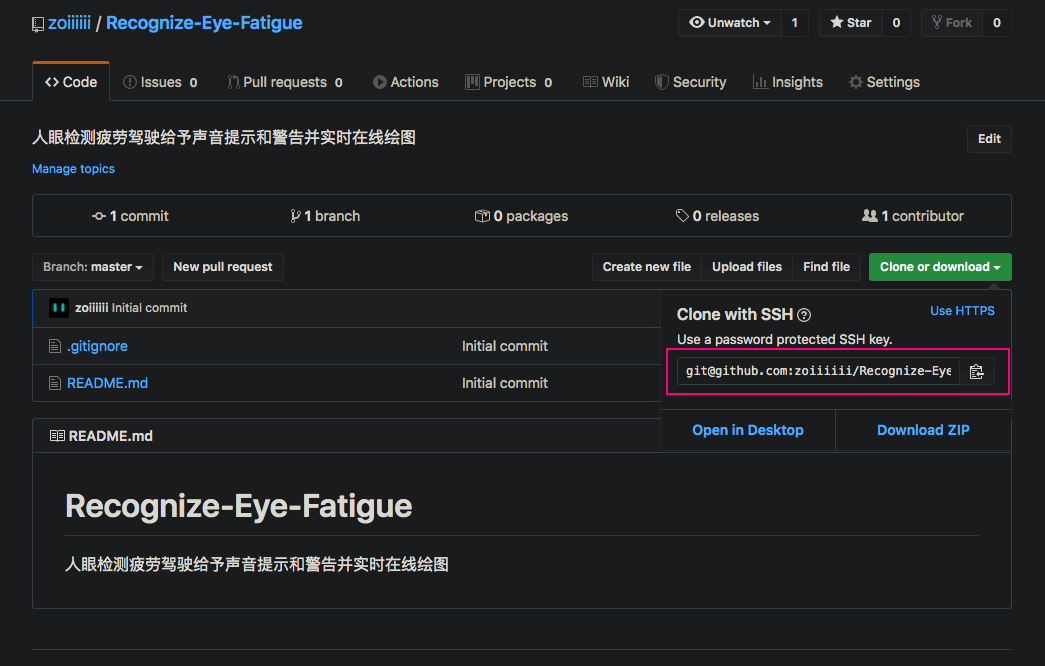This screenshot has width=1045, height=666.
Task: Click Create new file button
Action: coord(646,267)
